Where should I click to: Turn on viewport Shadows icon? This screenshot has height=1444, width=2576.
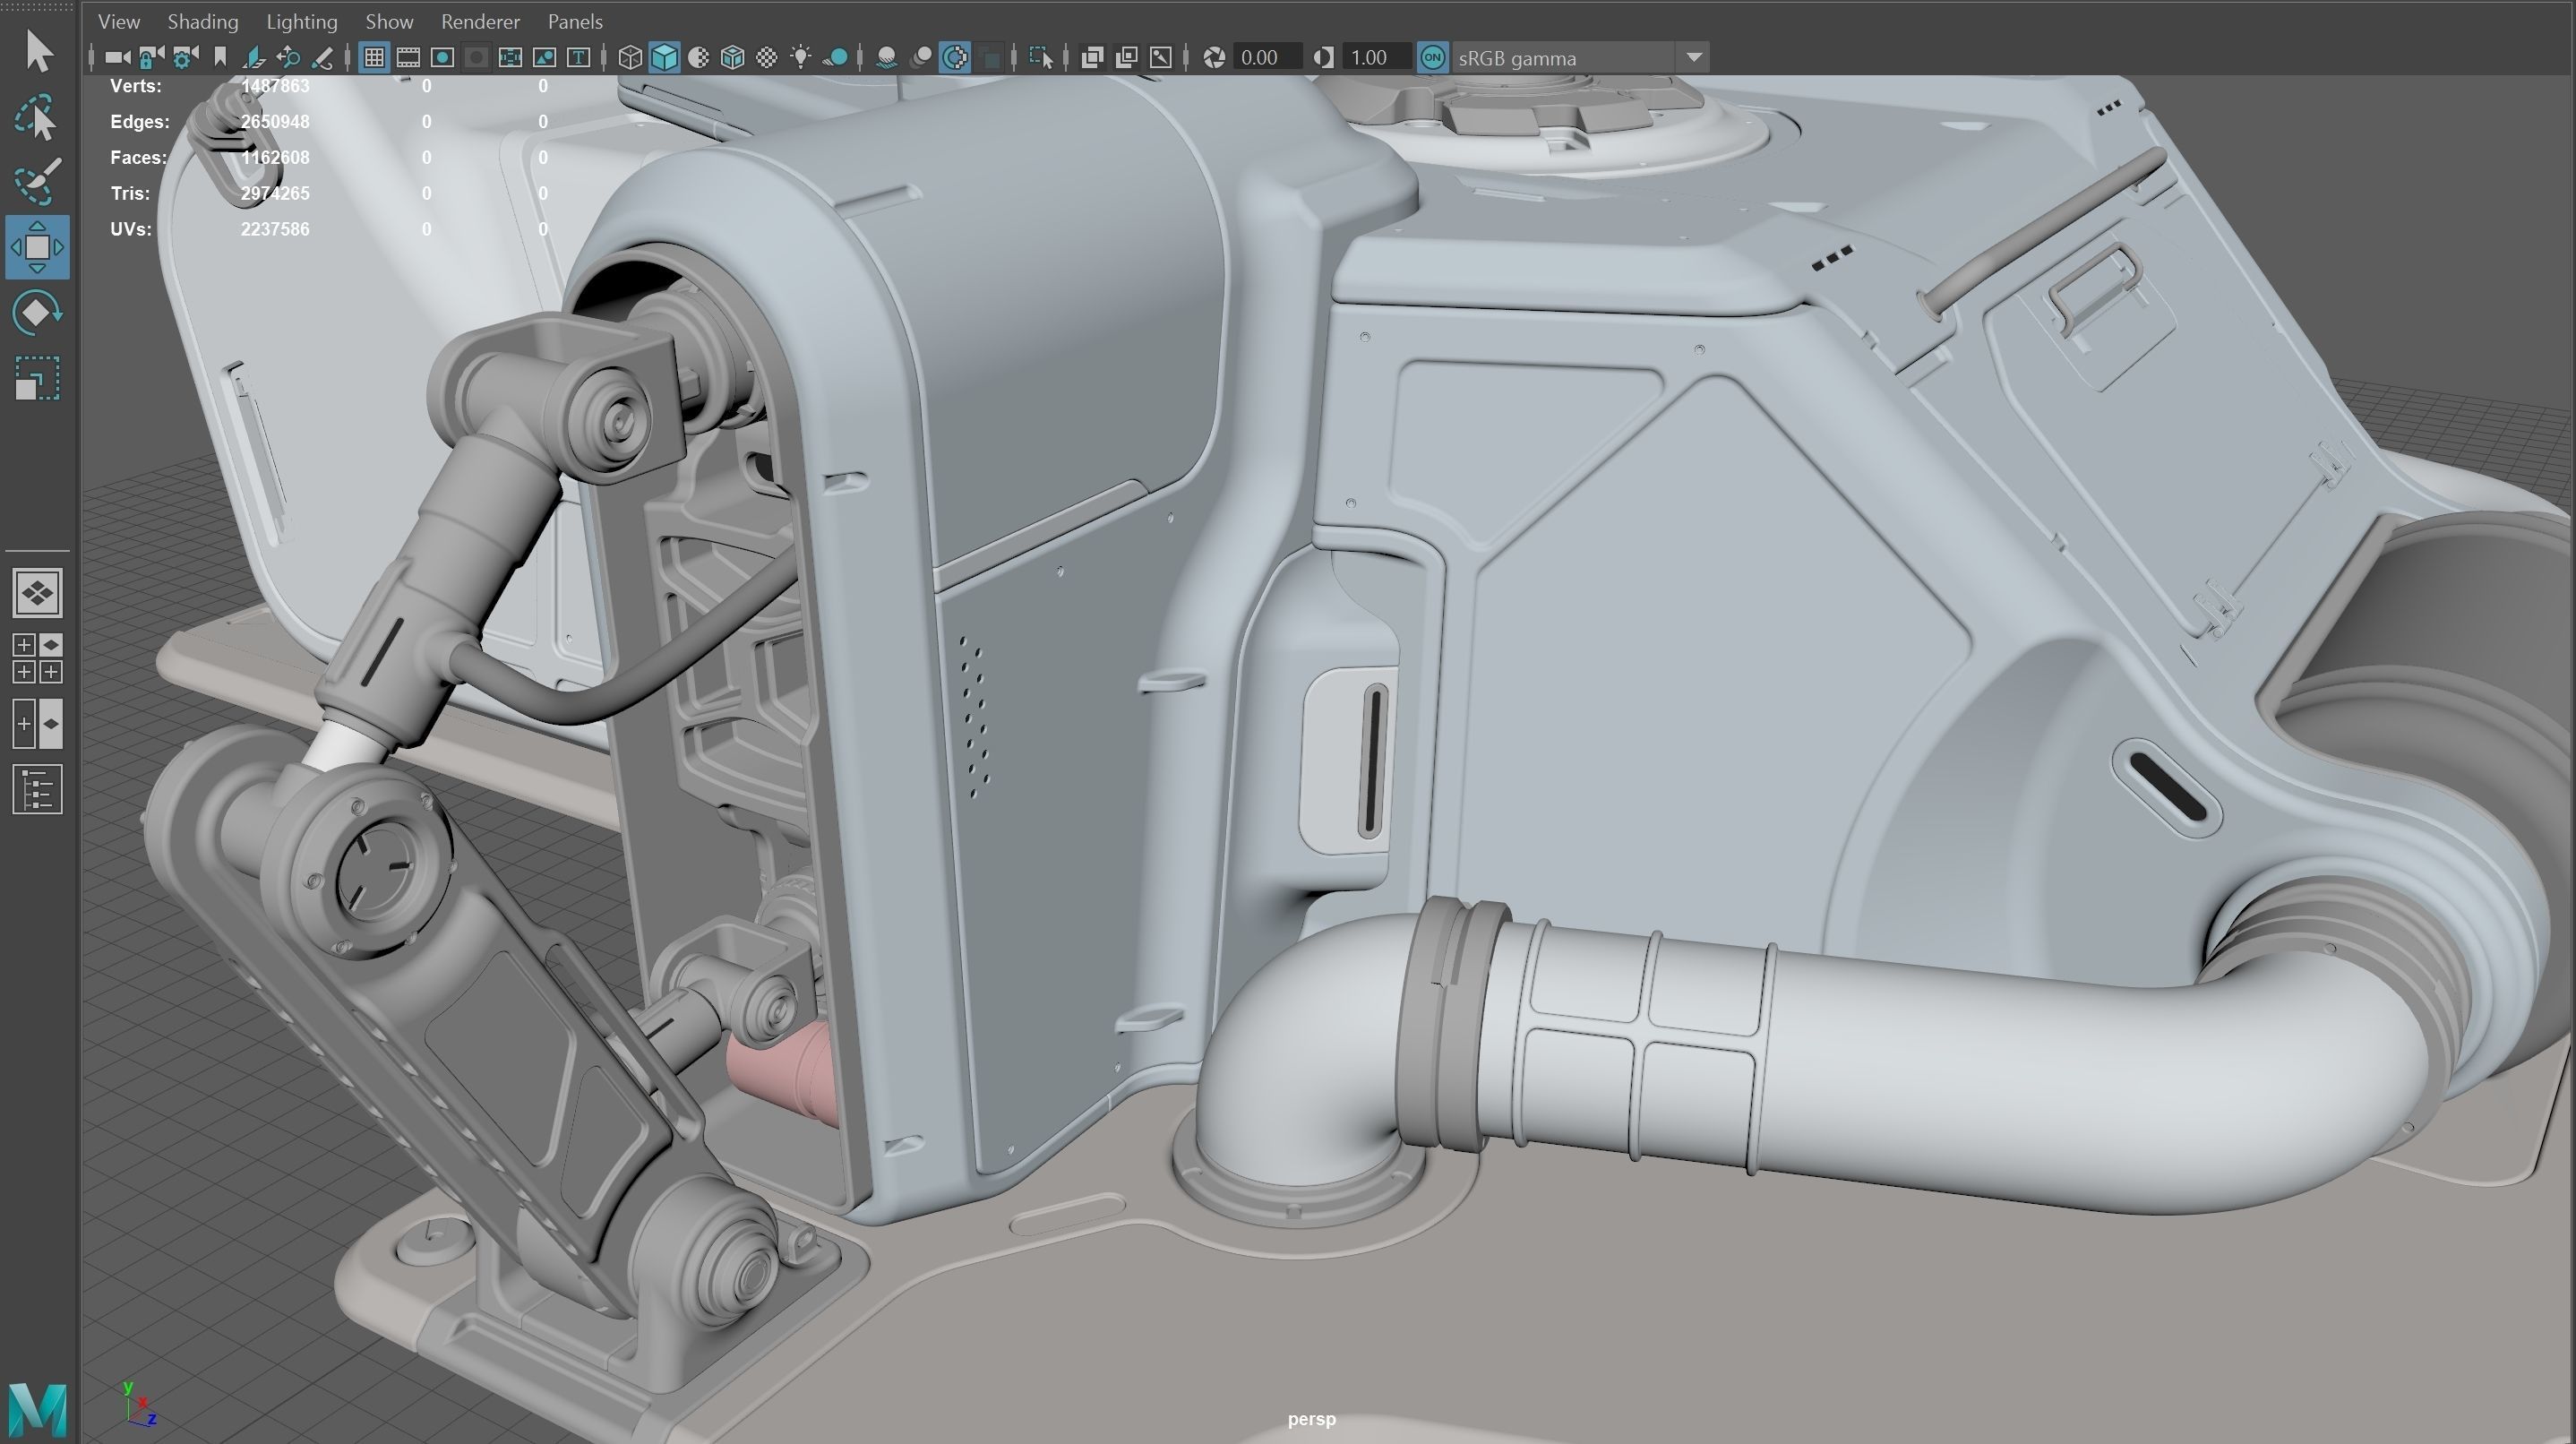point(836,58)
